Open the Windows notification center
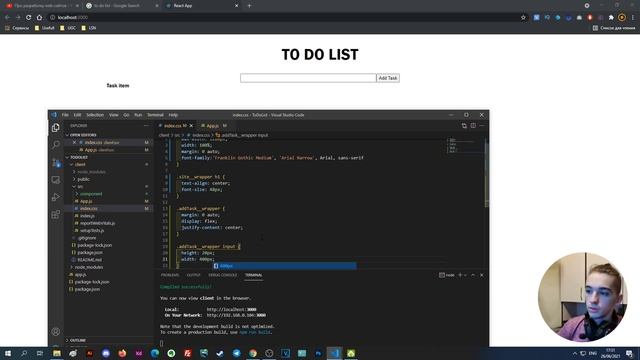Screen dimensions: 640x360 coord(629,353)
